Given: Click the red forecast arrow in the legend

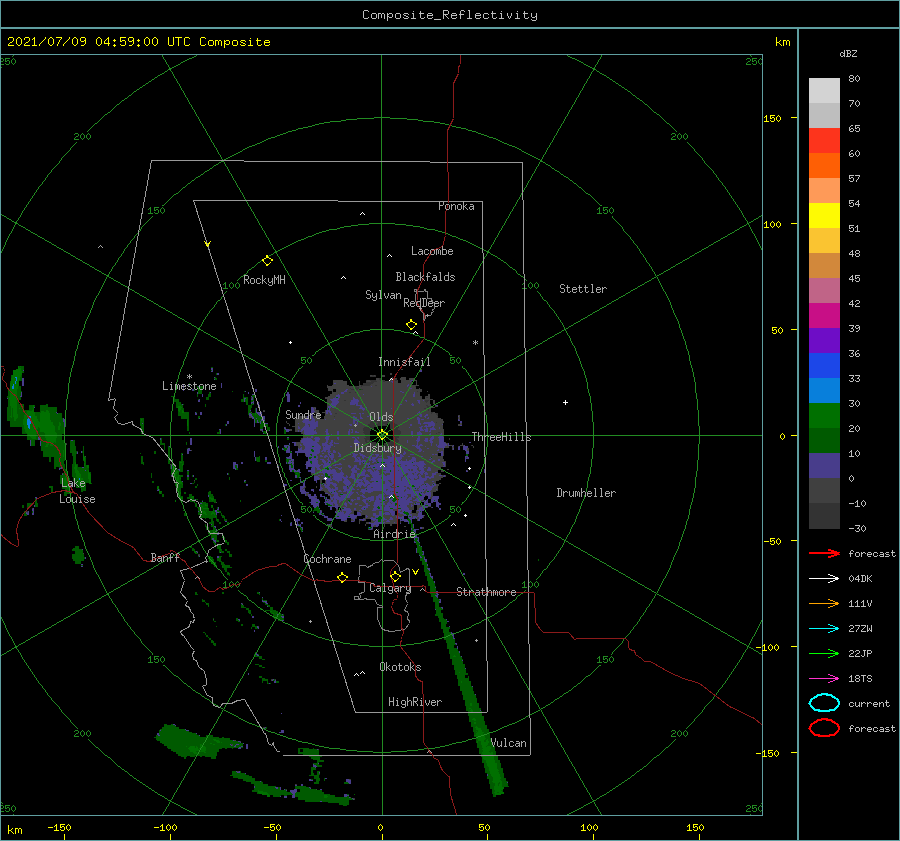Looking at the screenshot, I should (x=824, y=553).
